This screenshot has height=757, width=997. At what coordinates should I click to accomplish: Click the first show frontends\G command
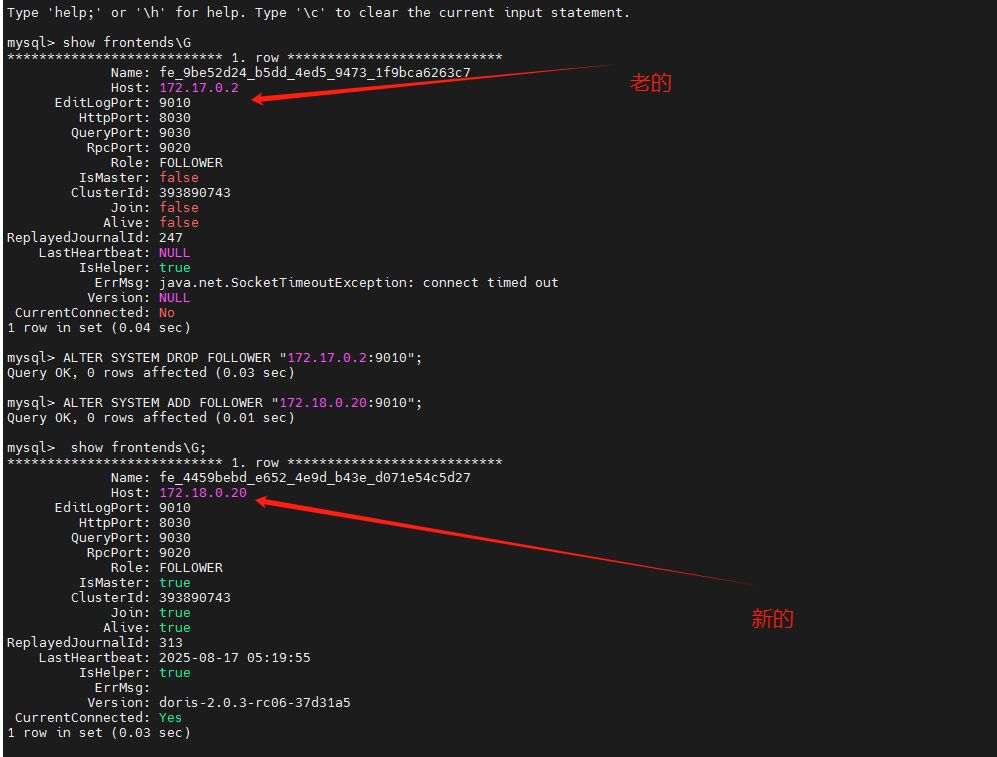(126, 43)
